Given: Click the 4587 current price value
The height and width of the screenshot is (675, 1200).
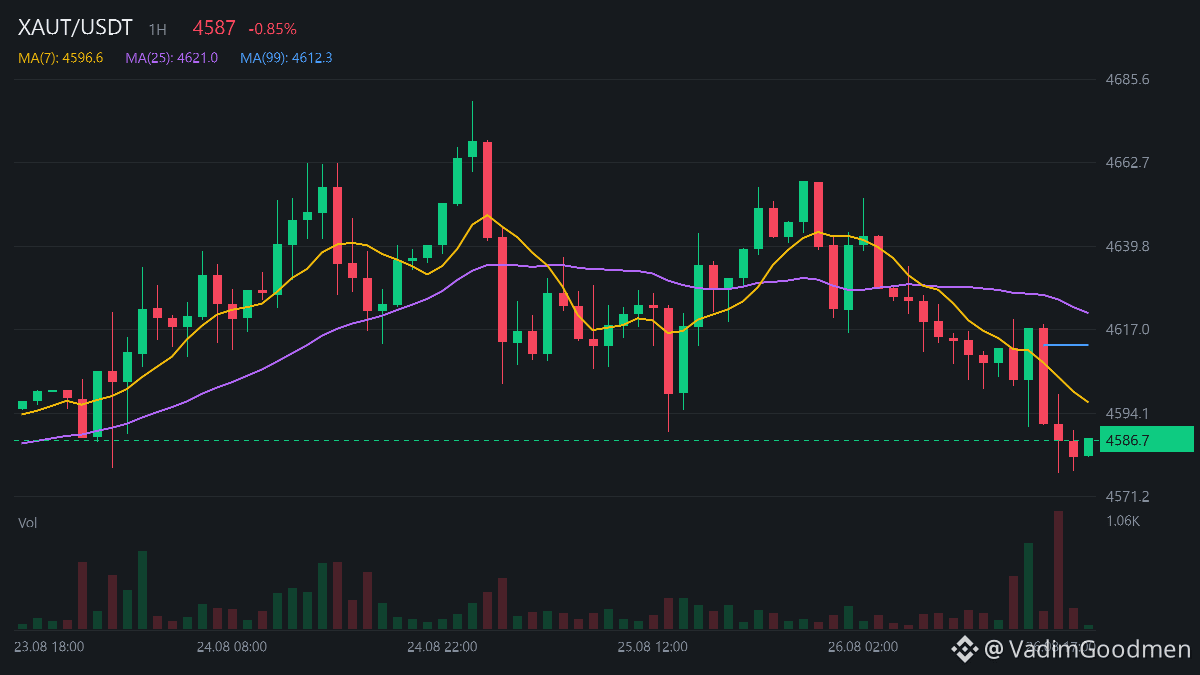Looking at the screenshot, I should click(214, 28).
